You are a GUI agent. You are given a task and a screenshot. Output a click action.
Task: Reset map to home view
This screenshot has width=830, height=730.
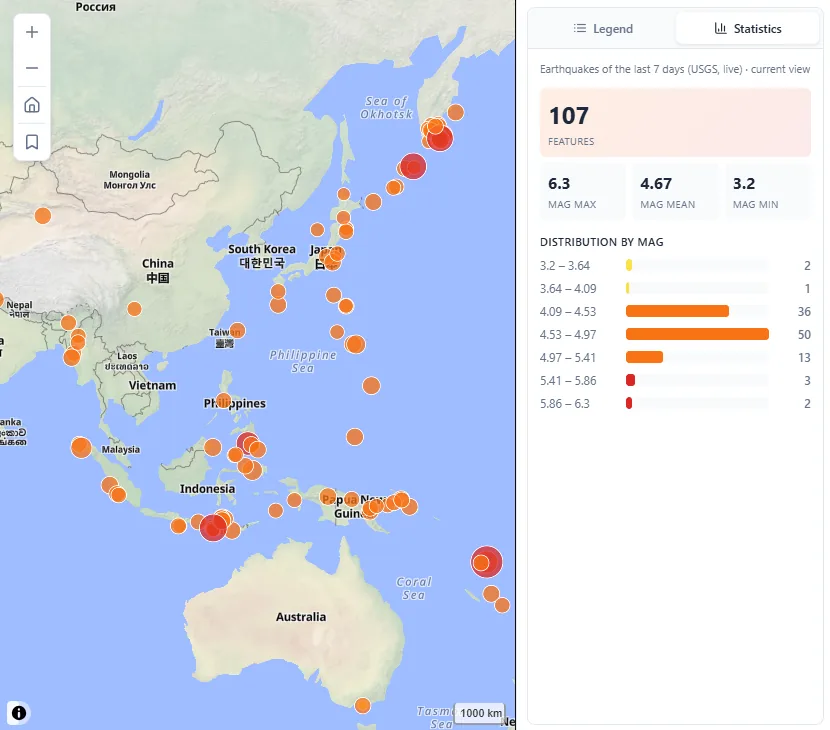click(32, 105)
